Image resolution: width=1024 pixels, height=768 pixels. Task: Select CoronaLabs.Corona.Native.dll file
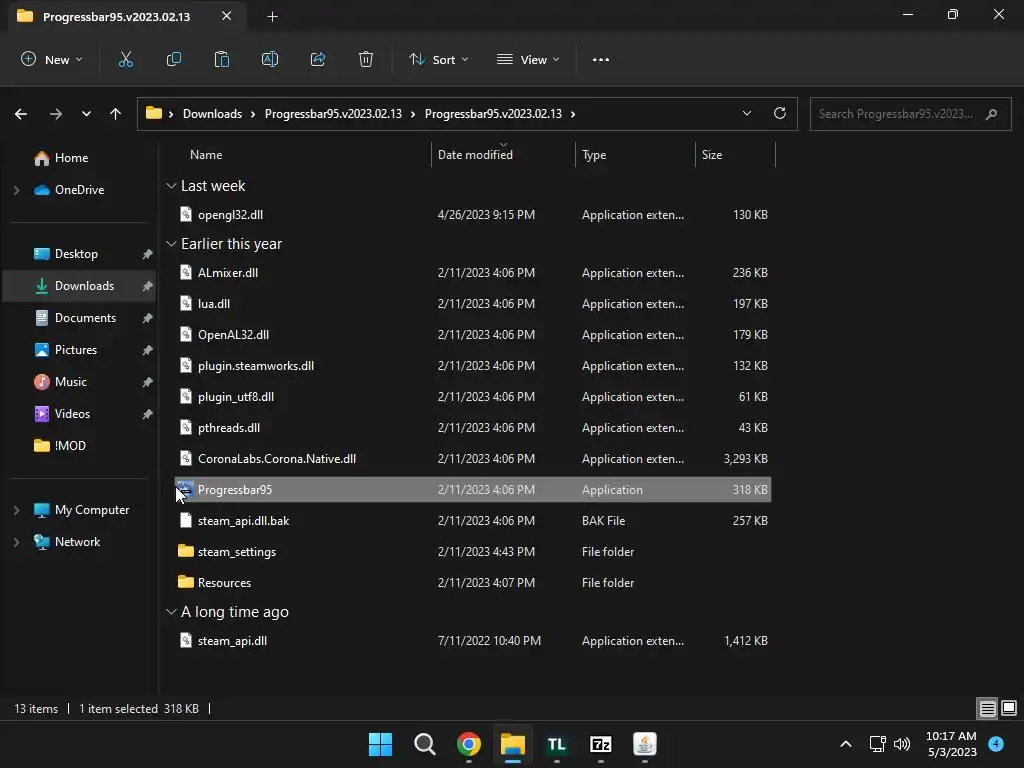click(473, 459)
